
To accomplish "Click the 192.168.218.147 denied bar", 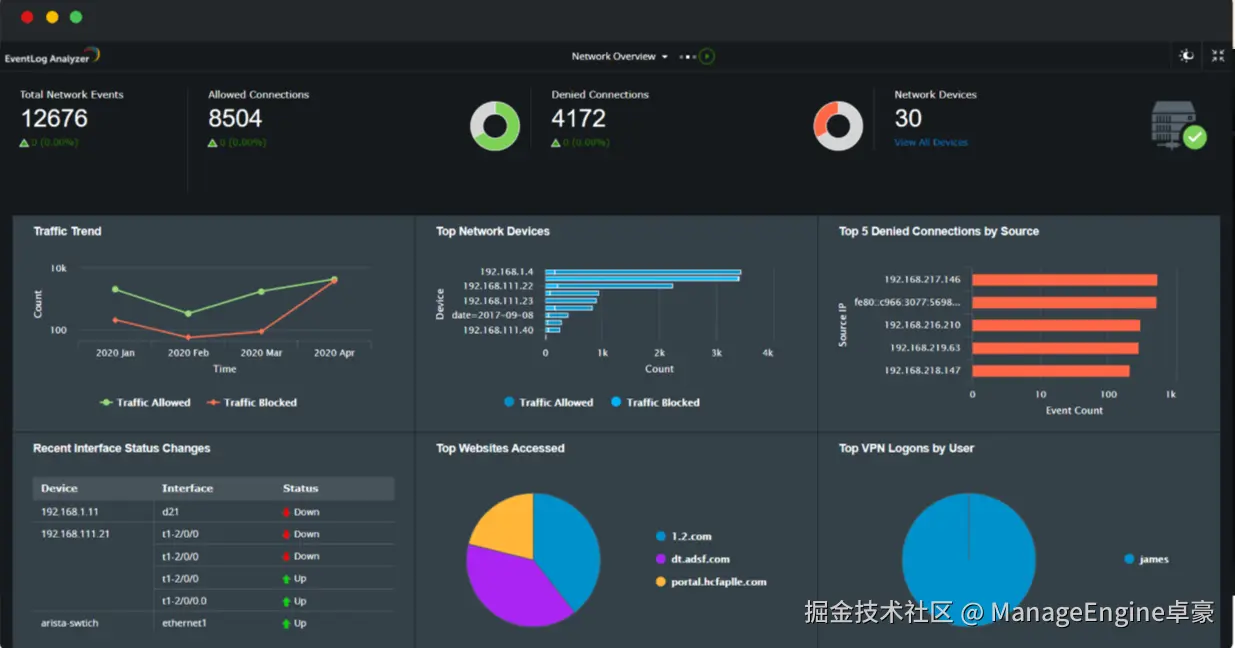I will tap(1051, 371).
